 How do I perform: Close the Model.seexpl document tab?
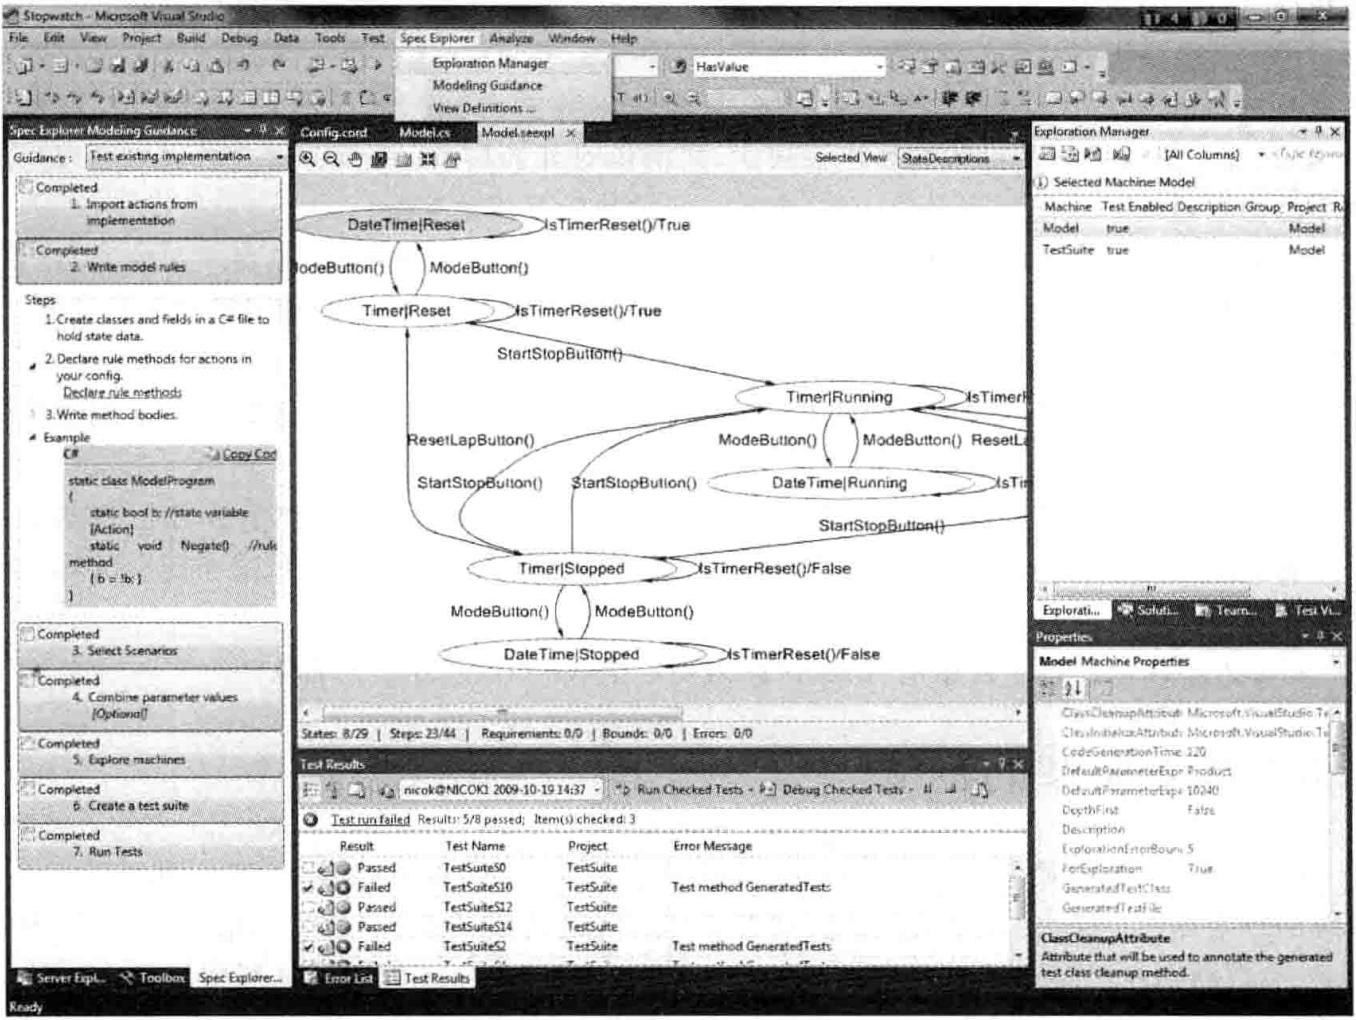pyautogui.click(x=571, y=132)
